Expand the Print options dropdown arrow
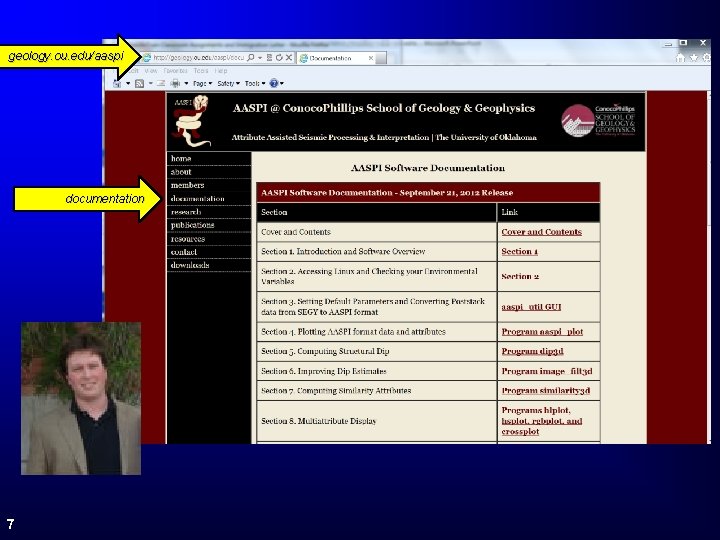720x540 pixels. pyautogui.click(x=186, y=84)
